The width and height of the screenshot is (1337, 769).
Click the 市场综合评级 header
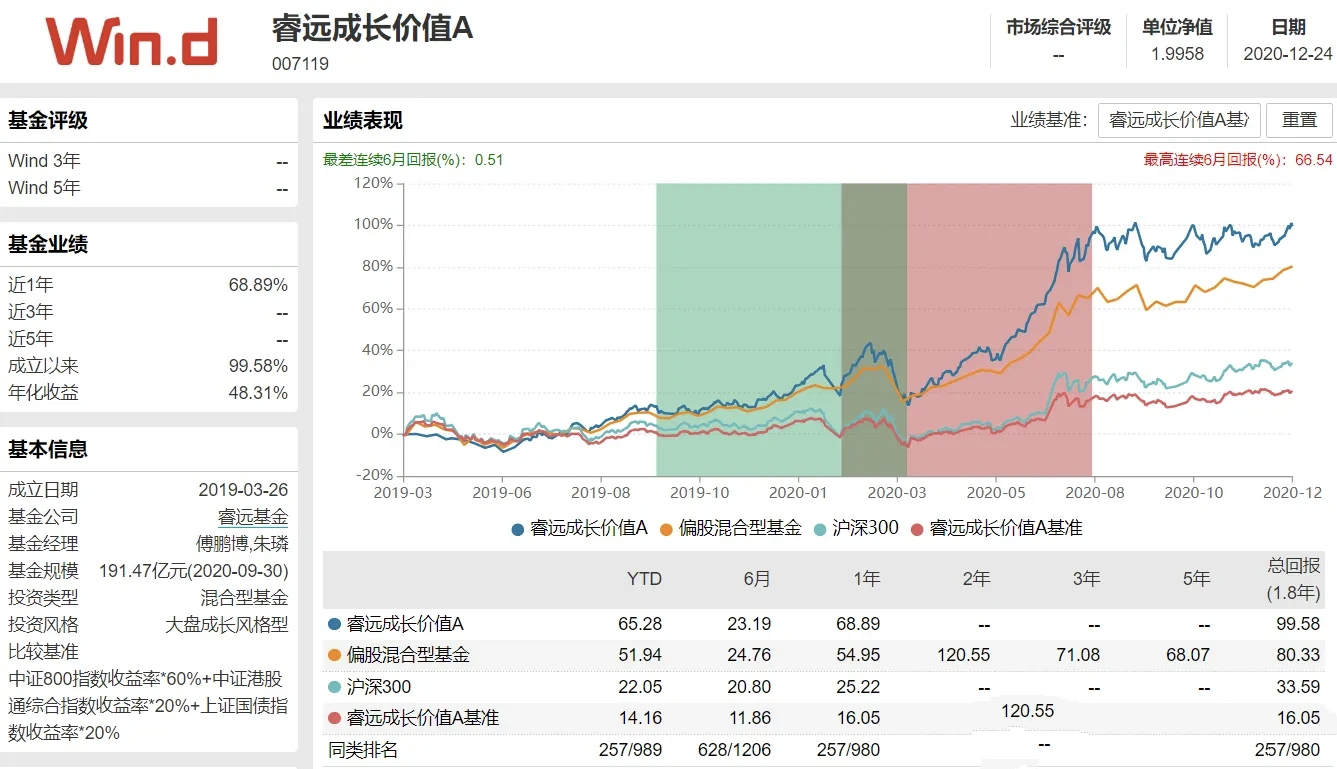point(1059,27)
